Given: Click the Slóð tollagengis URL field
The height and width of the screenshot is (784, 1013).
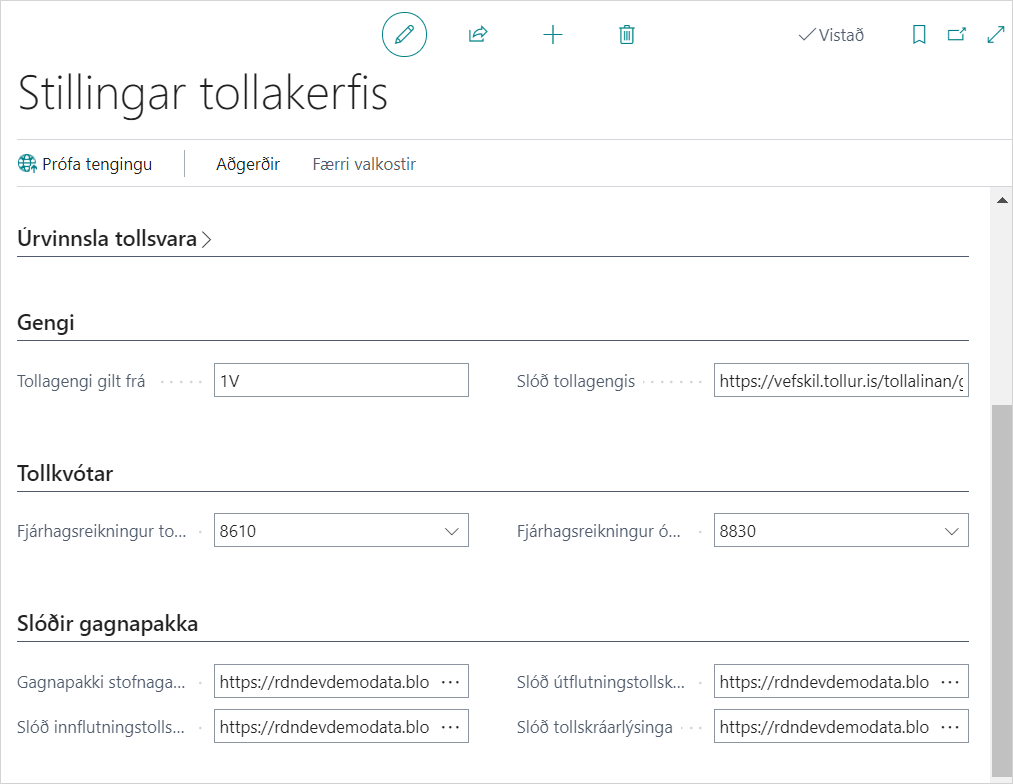Looking at the screenshot, I should [x=840, y=381].
